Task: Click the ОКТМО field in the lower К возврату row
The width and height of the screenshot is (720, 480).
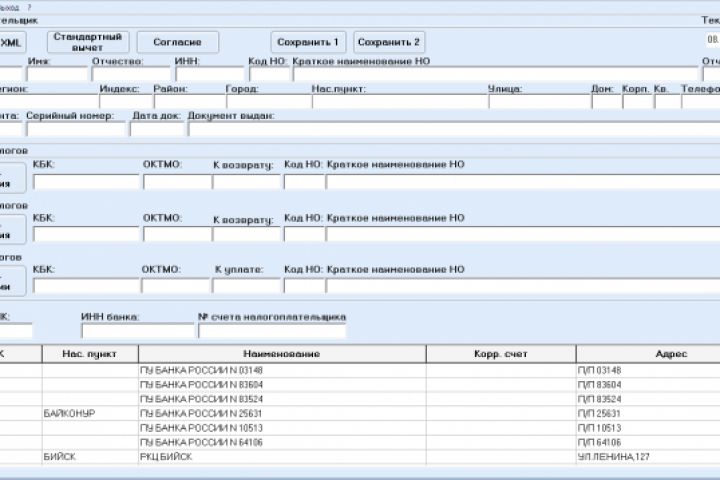Action: click(177, 234)
